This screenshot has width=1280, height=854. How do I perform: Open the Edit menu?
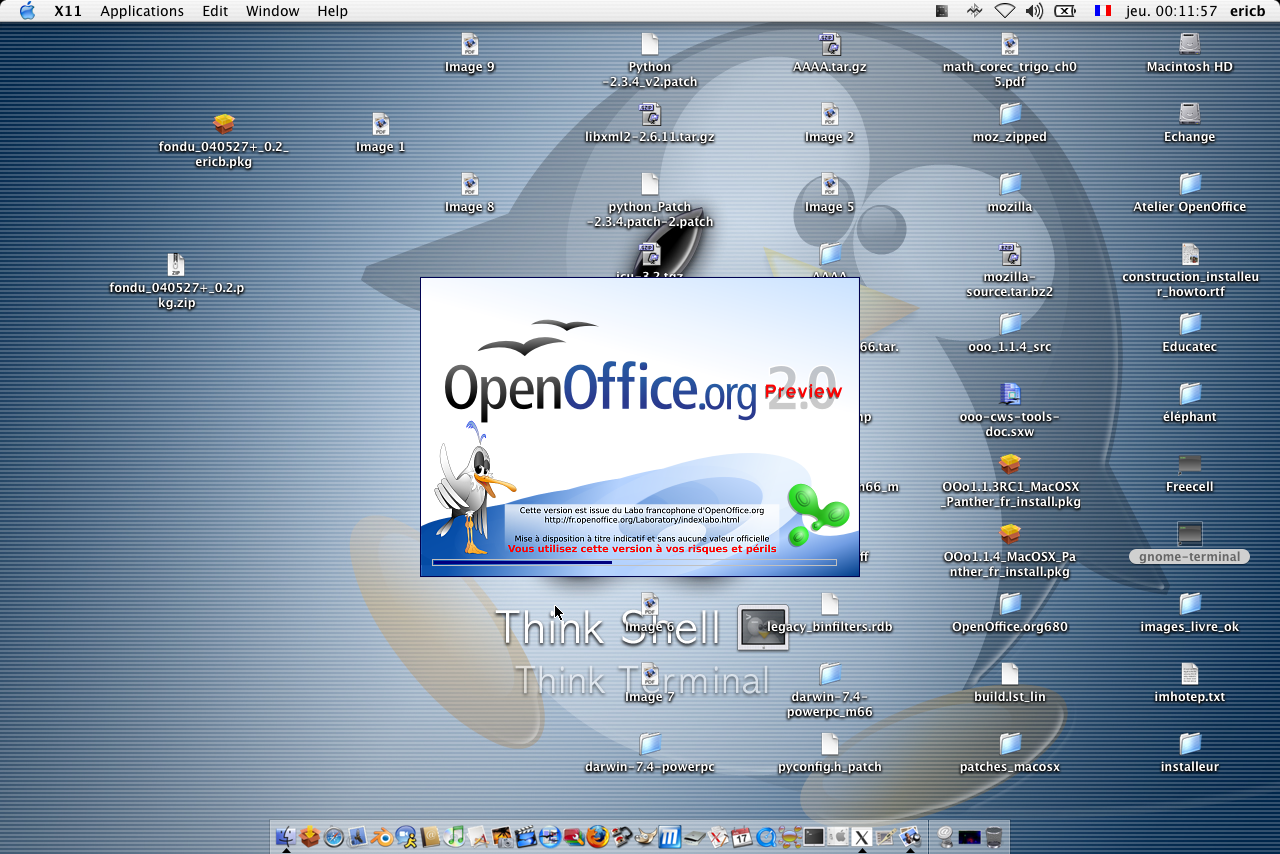(x=215, y=11)
